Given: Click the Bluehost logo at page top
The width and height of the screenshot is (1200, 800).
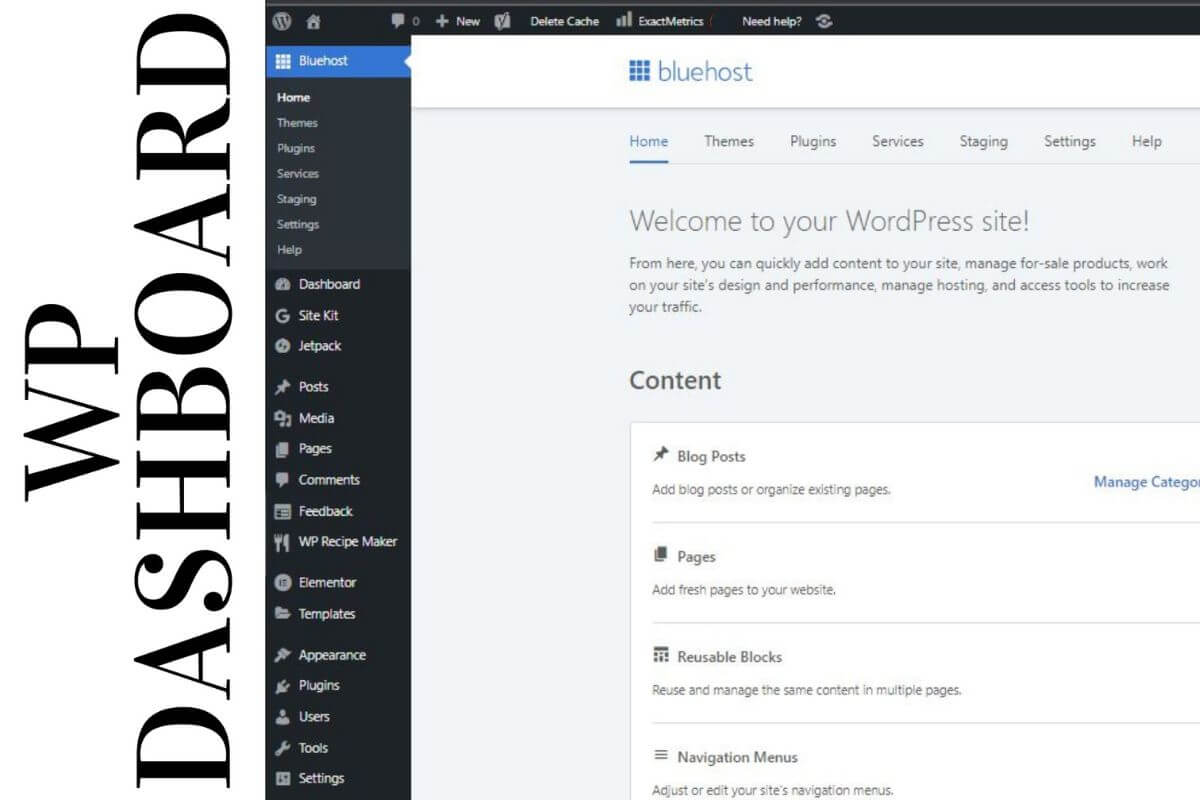Looking at the screenshot, I should [689, 71].
